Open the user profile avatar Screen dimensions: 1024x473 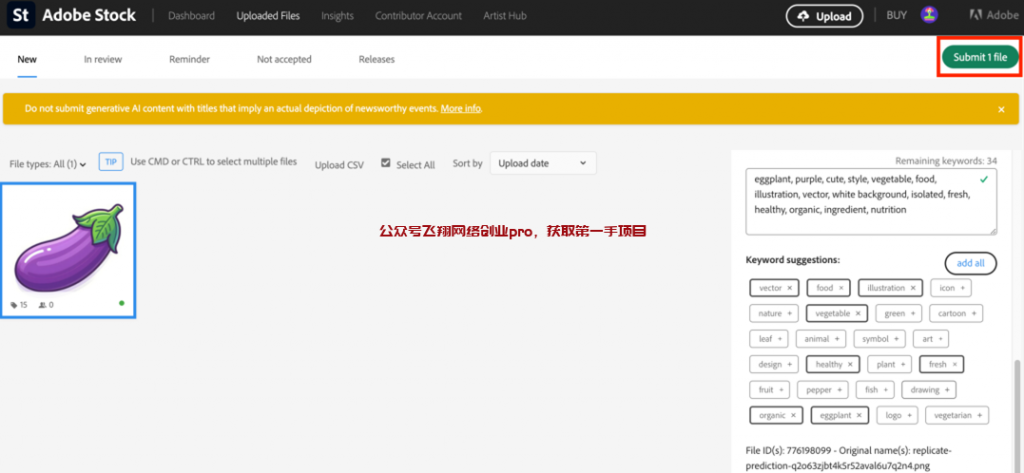(929, 16)
